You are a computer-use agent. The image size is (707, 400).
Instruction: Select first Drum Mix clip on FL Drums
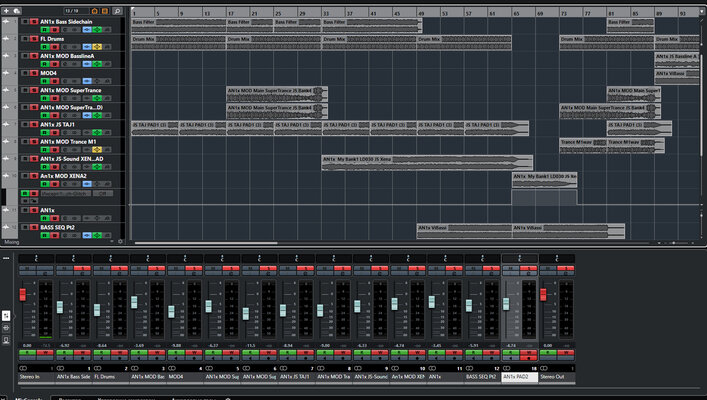pyautogui.click(x=179, y=43)
